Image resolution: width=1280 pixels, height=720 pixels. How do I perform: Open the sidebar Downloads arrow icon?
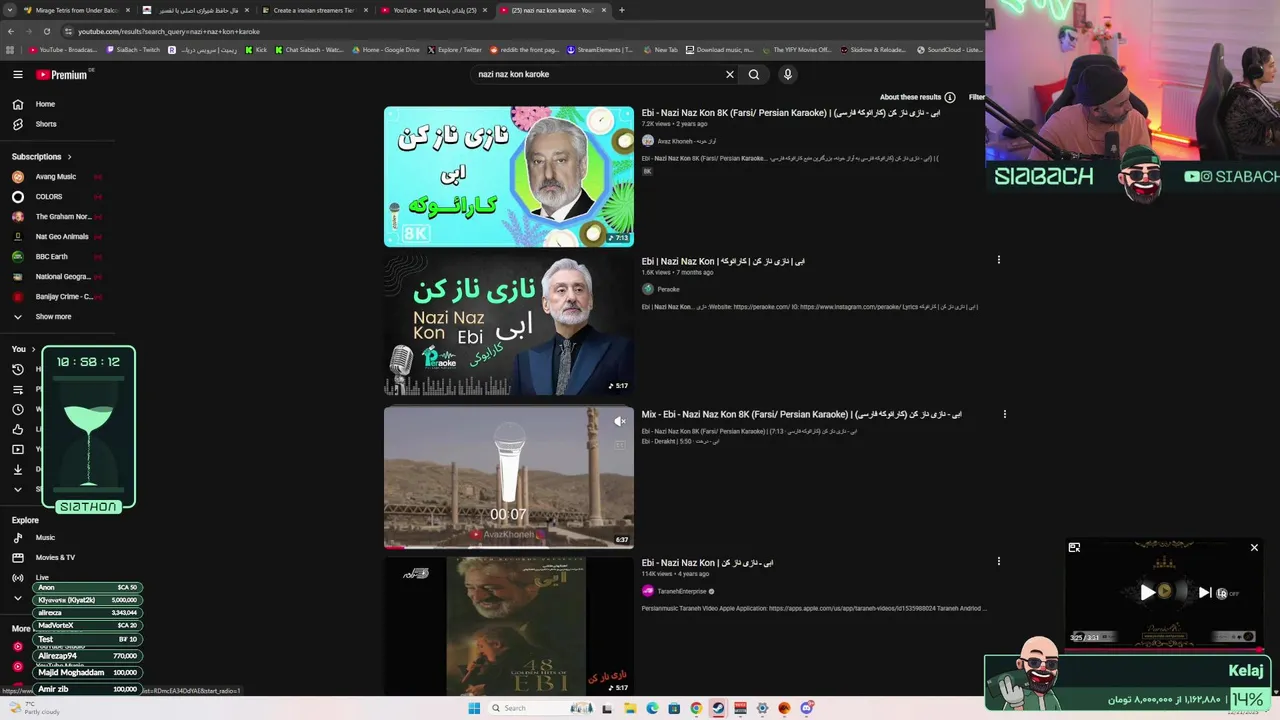18,469
